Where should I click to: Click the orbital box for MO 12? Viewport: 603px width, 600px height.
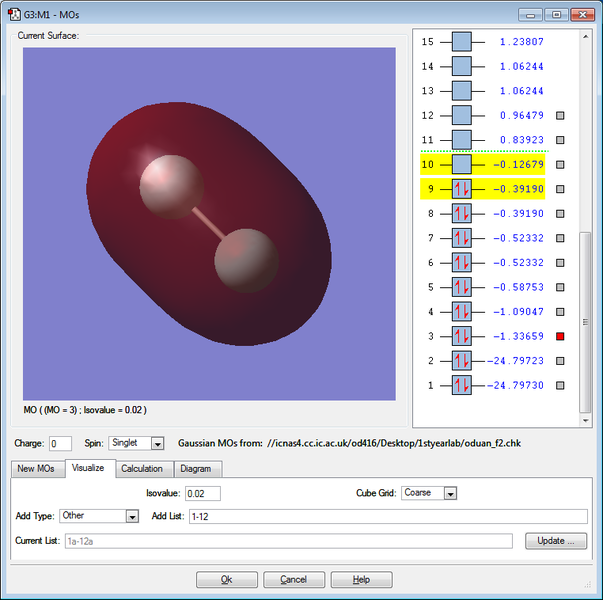(461, 115)
